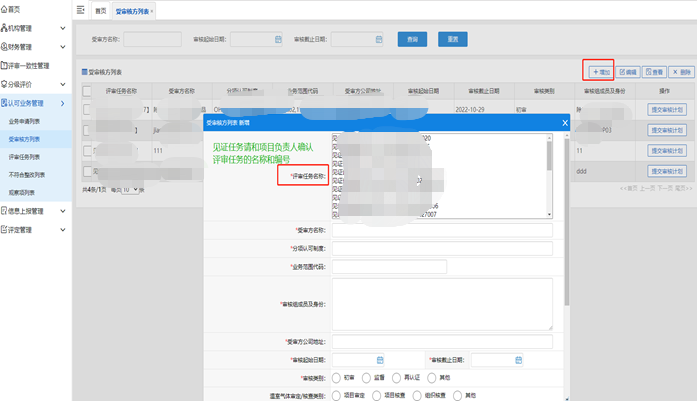Open the per-page count dropdown showing 10

pos(130,190)
